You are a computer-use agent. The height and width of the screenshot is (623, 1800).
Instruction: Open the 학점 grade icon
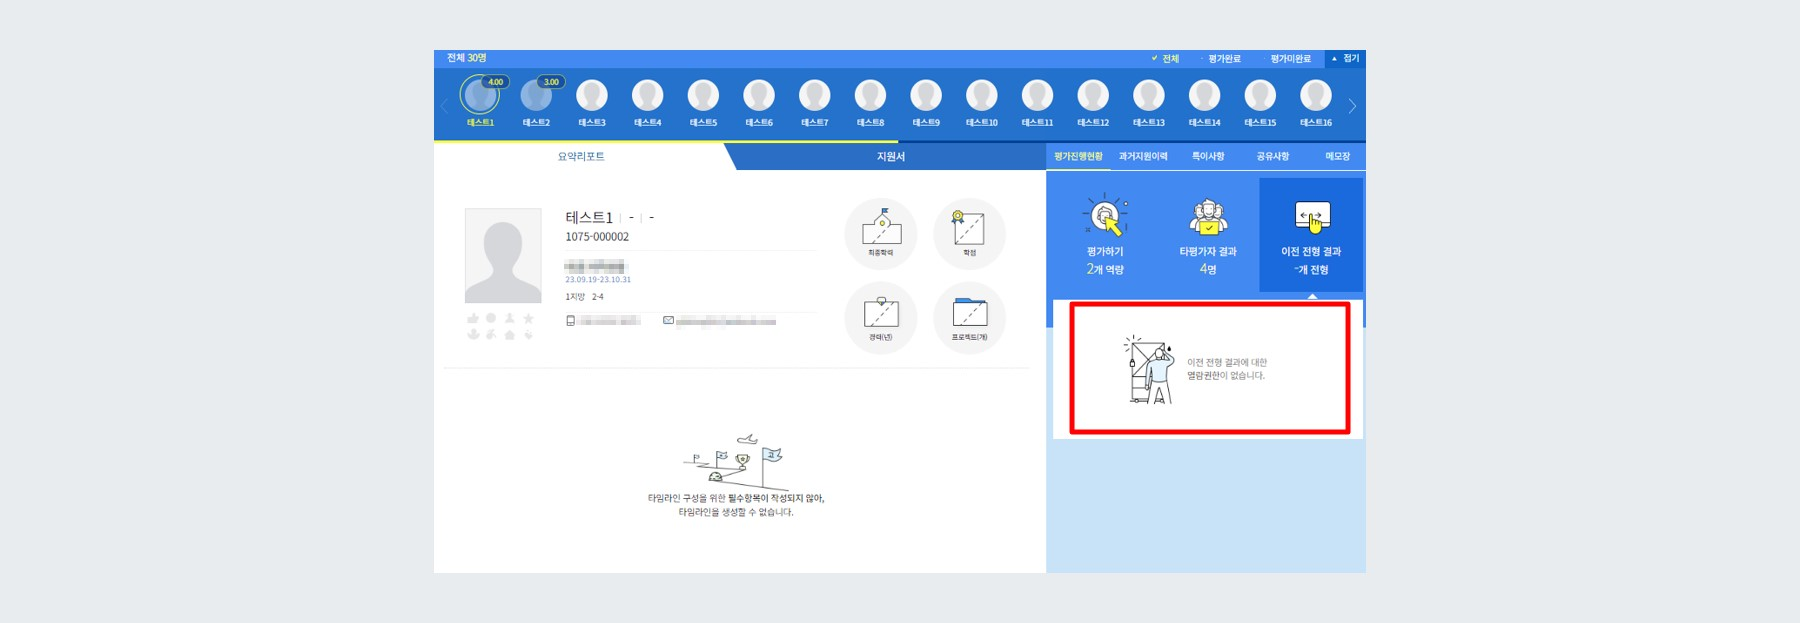click(x=969, y=234)
